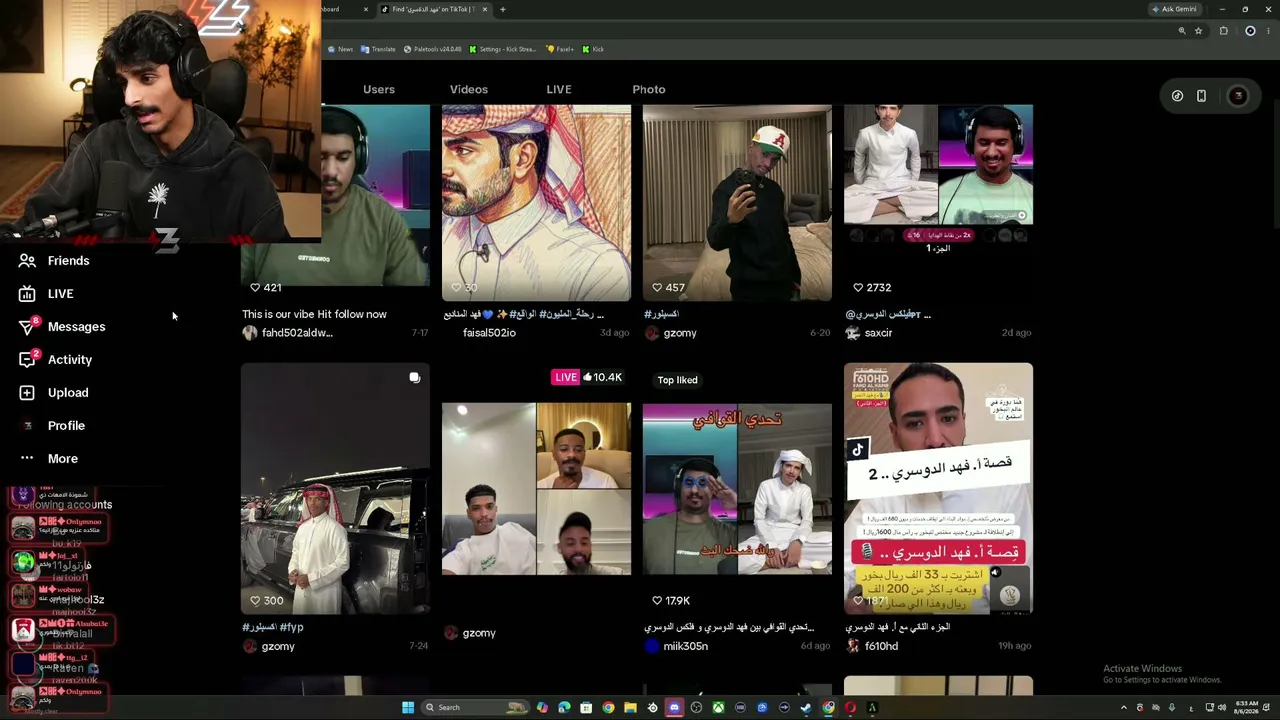Open Opera browser from the taskbar
This screenshot has height=720, width=1280.
point(850,708)
